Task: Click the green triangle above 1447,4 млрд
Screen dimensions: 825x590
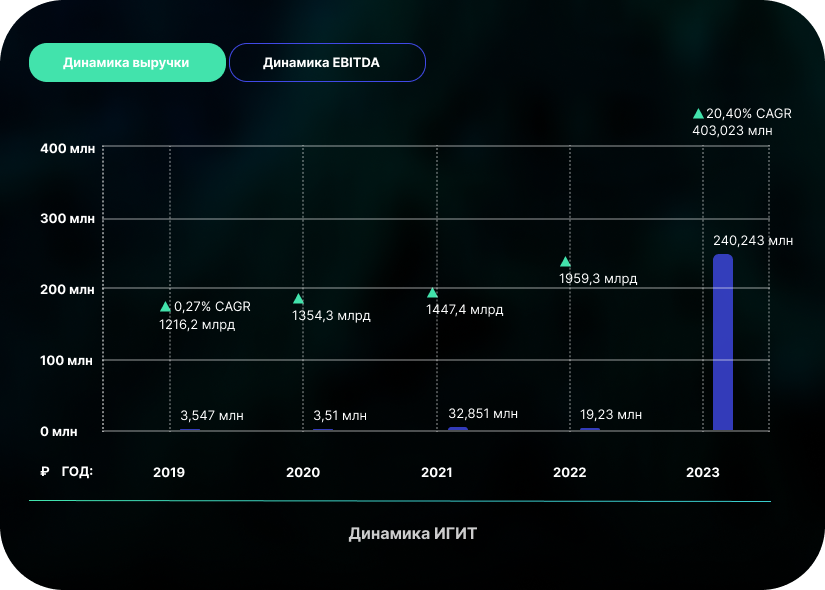Action: (433, 293)
